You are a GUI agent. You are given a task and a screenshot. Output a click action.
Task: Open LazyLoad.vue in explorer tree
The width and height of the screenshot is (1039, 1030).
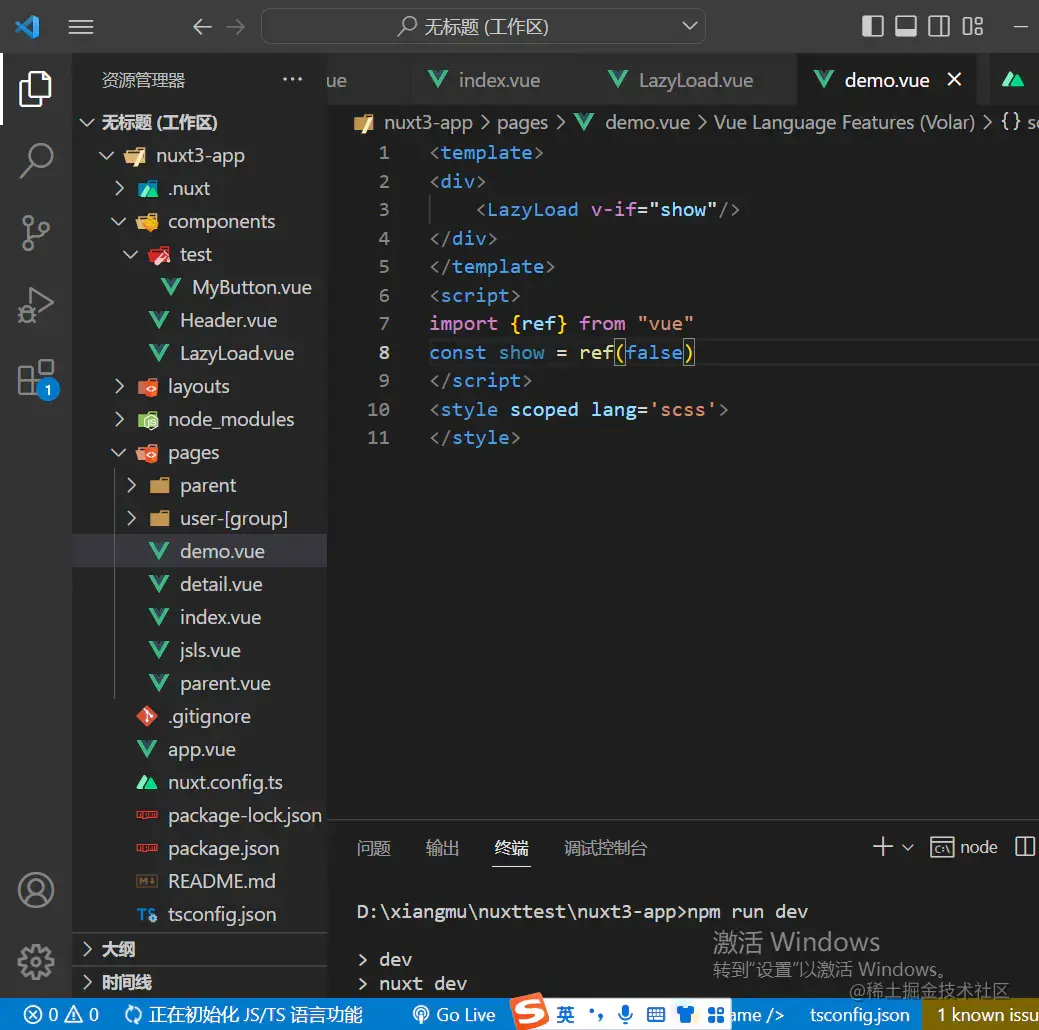coord(200,354)
